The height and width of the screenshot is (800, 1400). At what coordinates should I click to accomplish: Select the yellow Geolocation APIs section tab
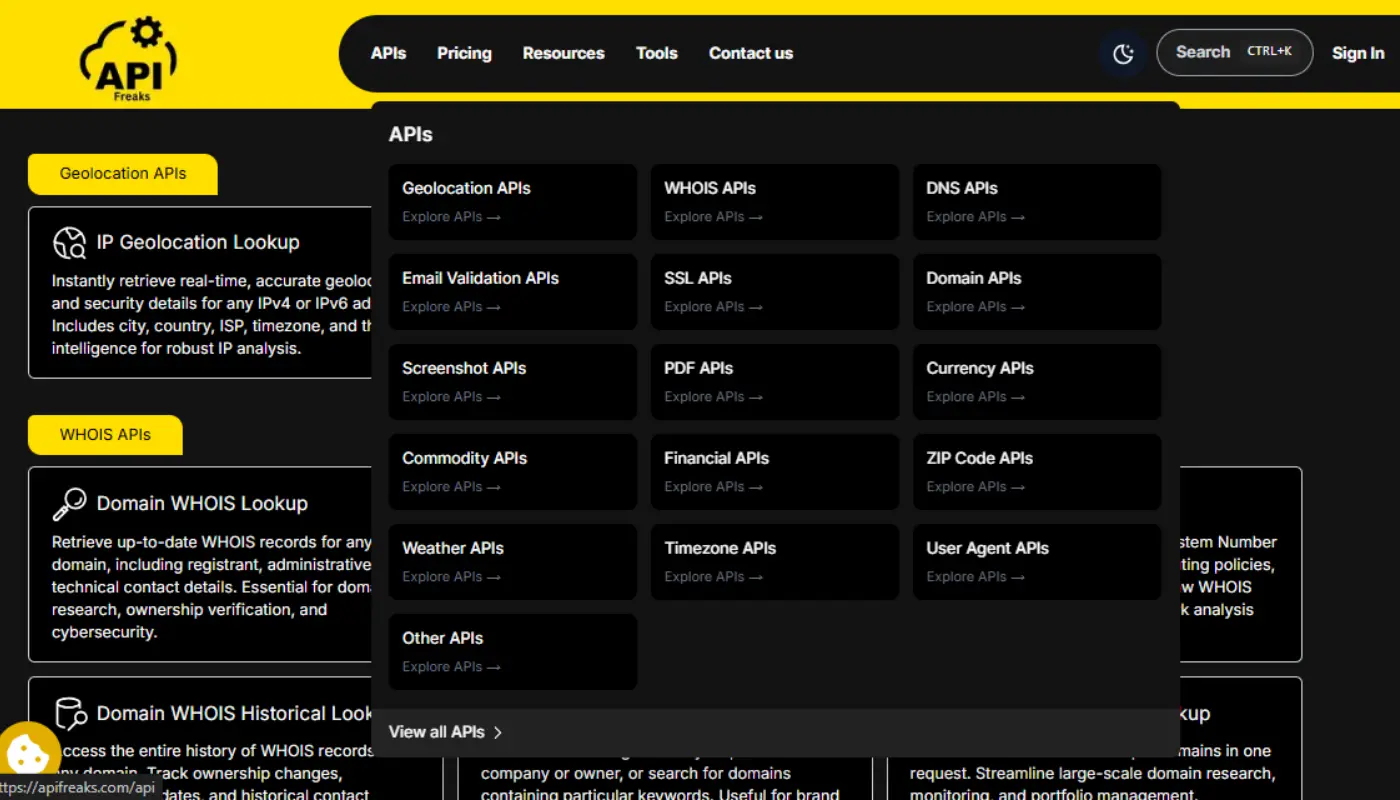123,174
